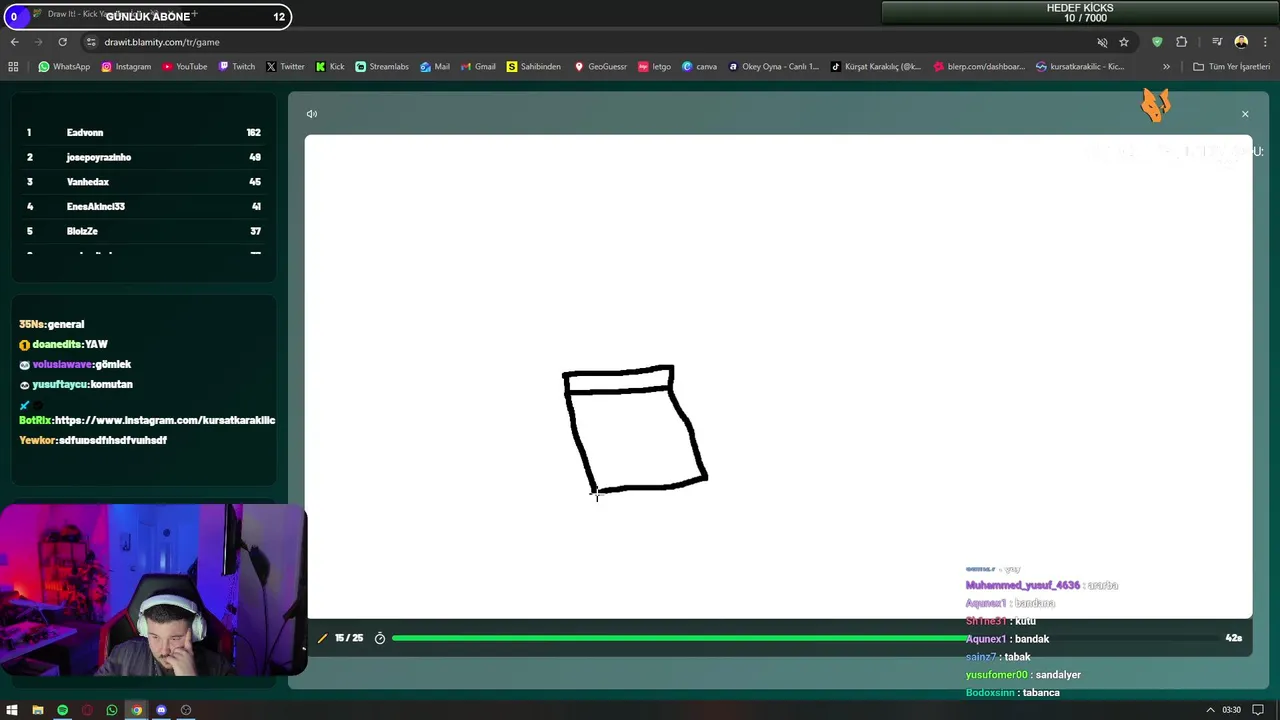
Task: Bookmark this page with the star icon
Action: 1124,42
